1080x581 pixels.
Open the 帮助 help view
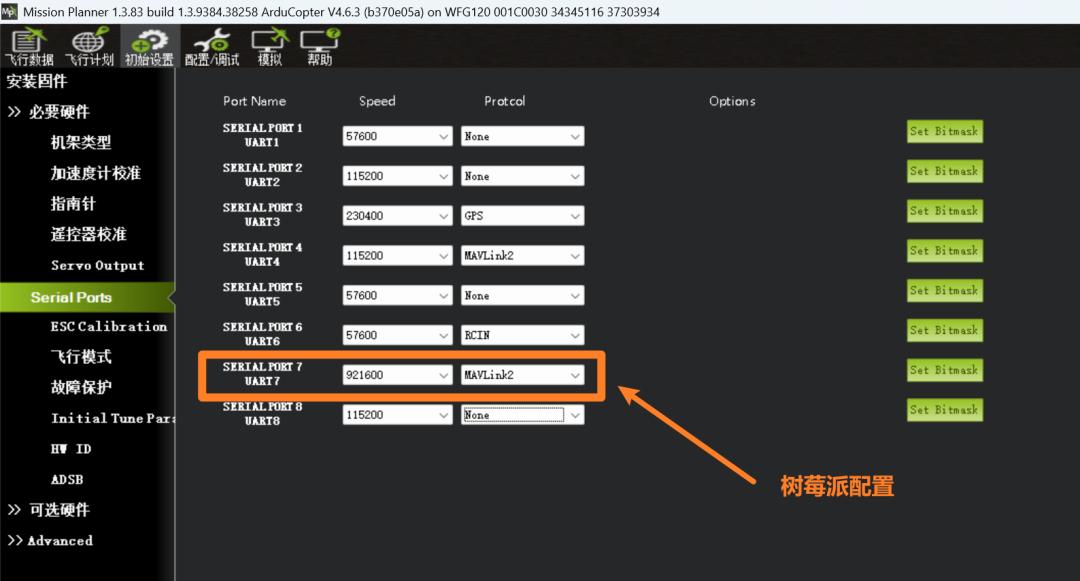point(320,47)
